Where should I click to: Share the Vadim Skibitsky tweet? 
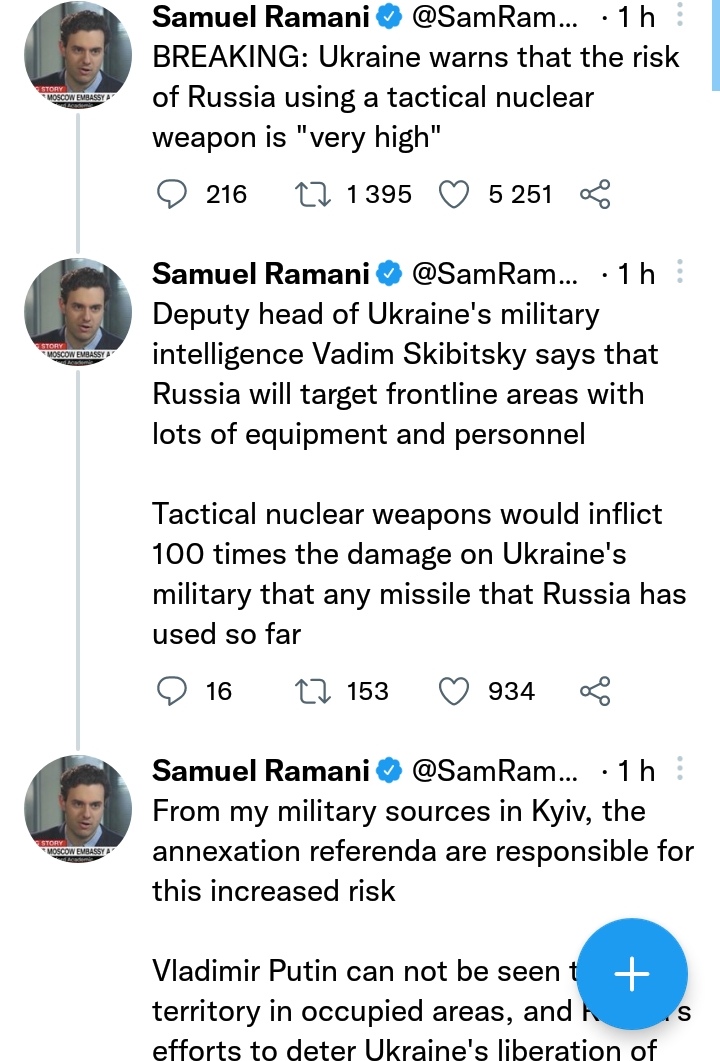pyautogui.click(x=595, y=691)
